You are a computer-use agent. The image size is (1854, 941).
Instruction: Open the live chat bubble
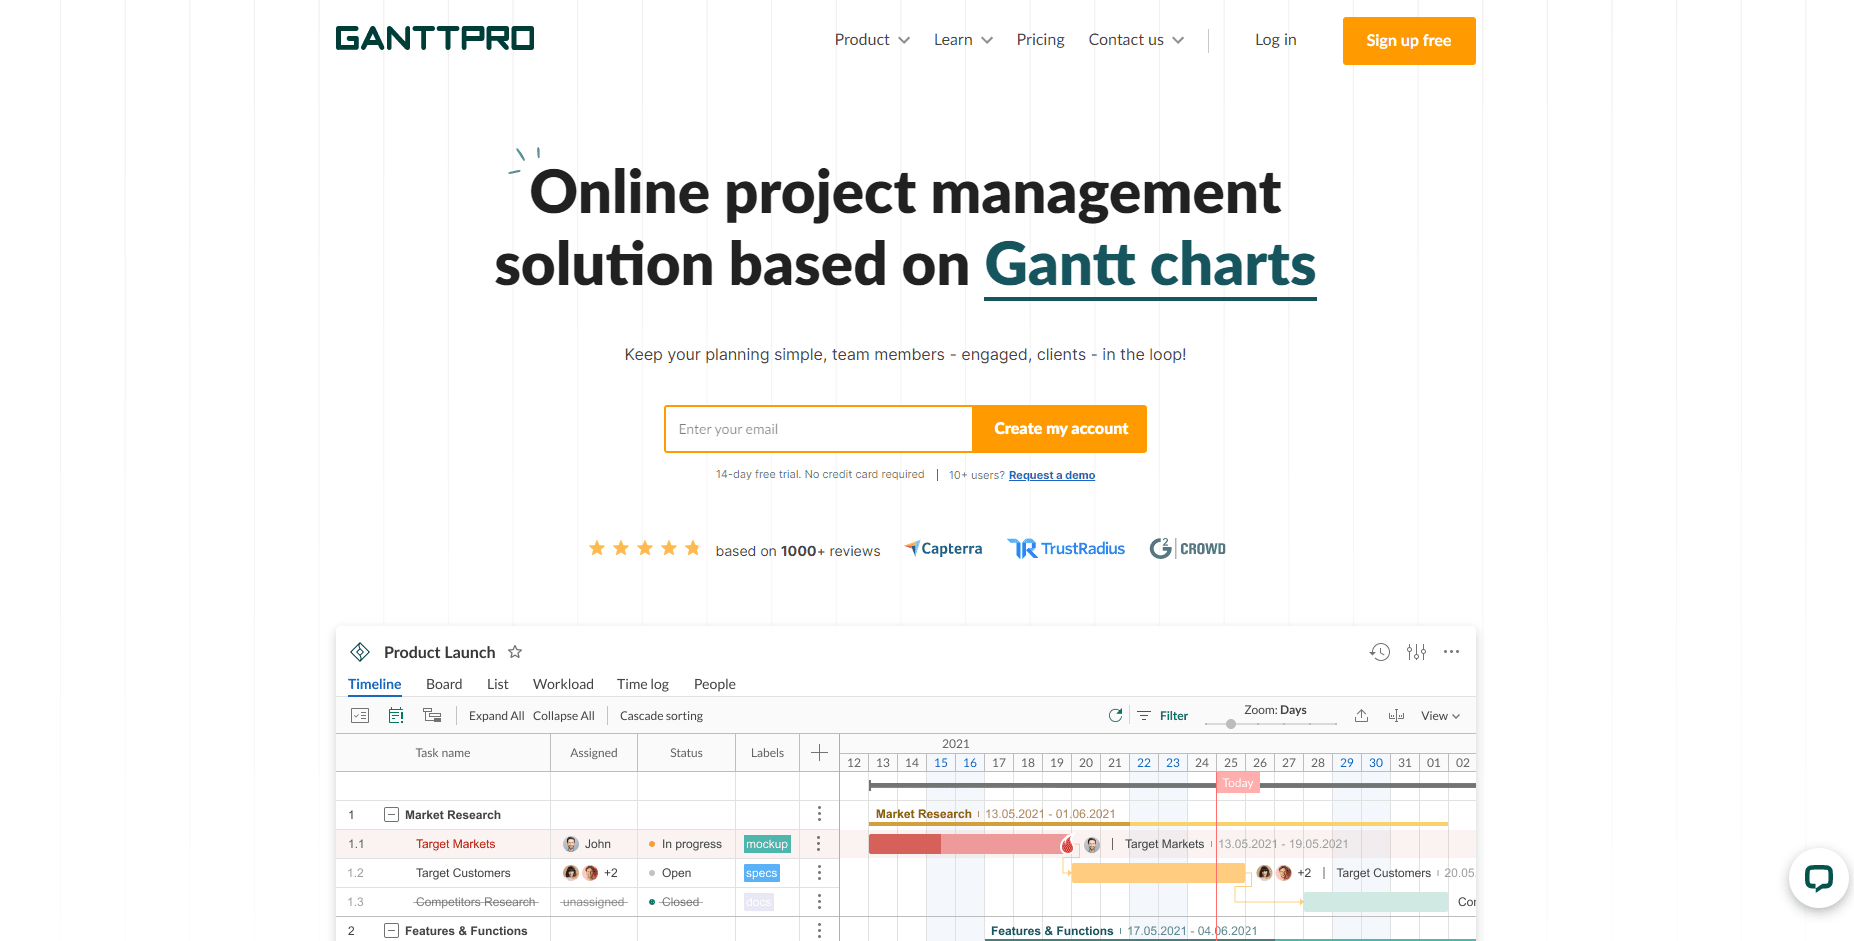pyautogui.click(x=1818, y=878)
